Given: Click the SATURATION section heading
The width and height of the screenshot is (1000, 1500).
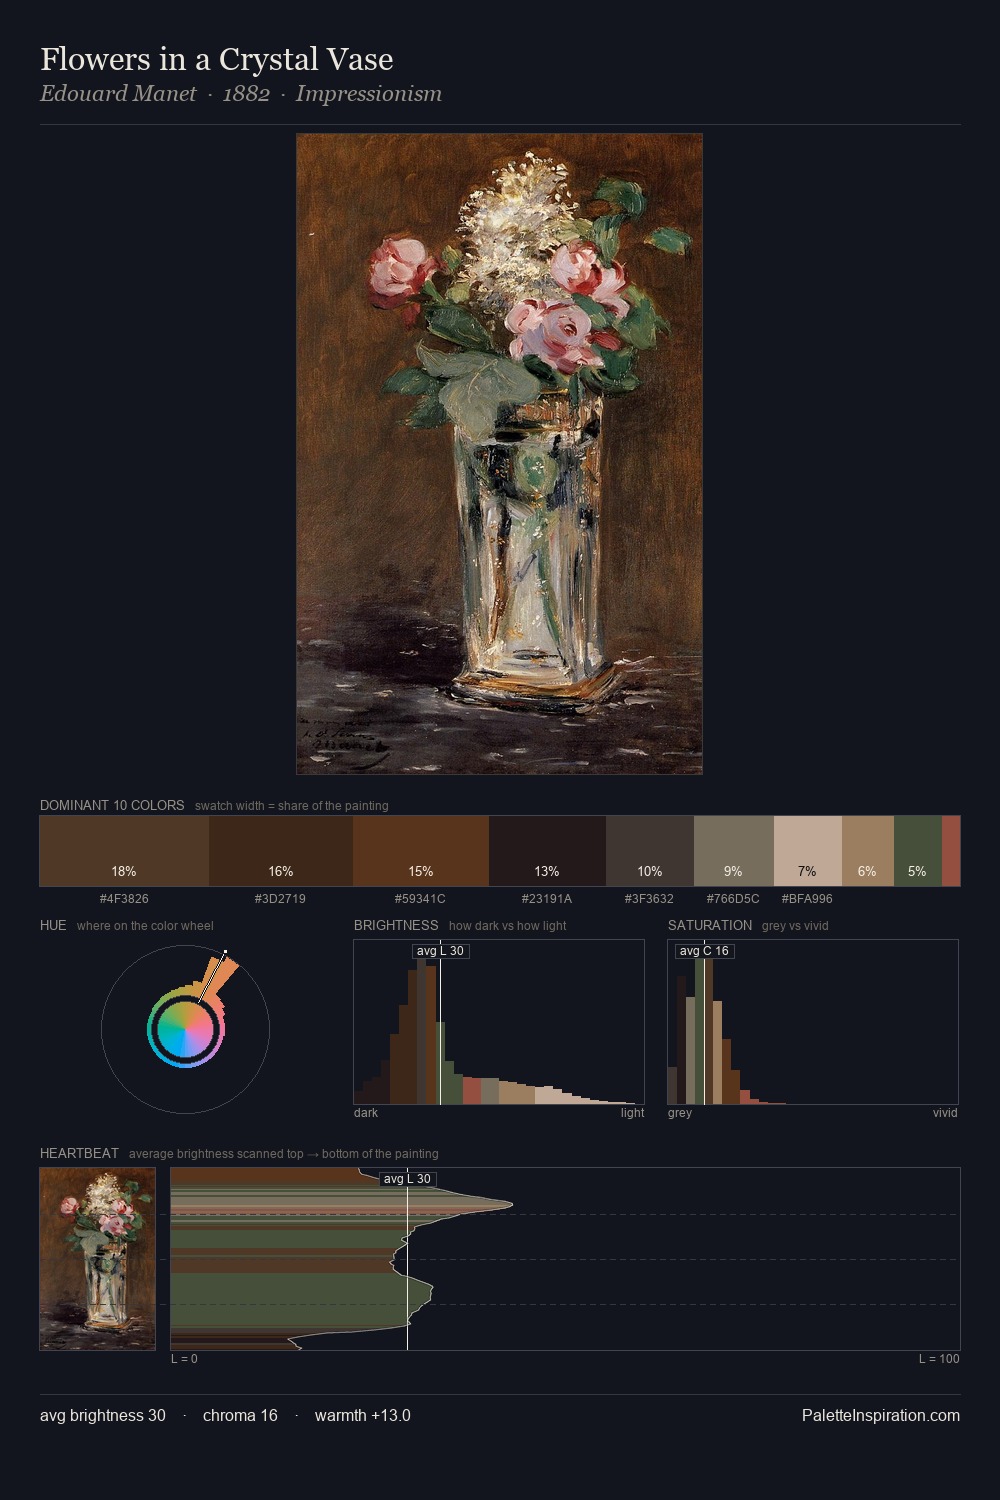Looking at the screenshot, I should (710, 925).
